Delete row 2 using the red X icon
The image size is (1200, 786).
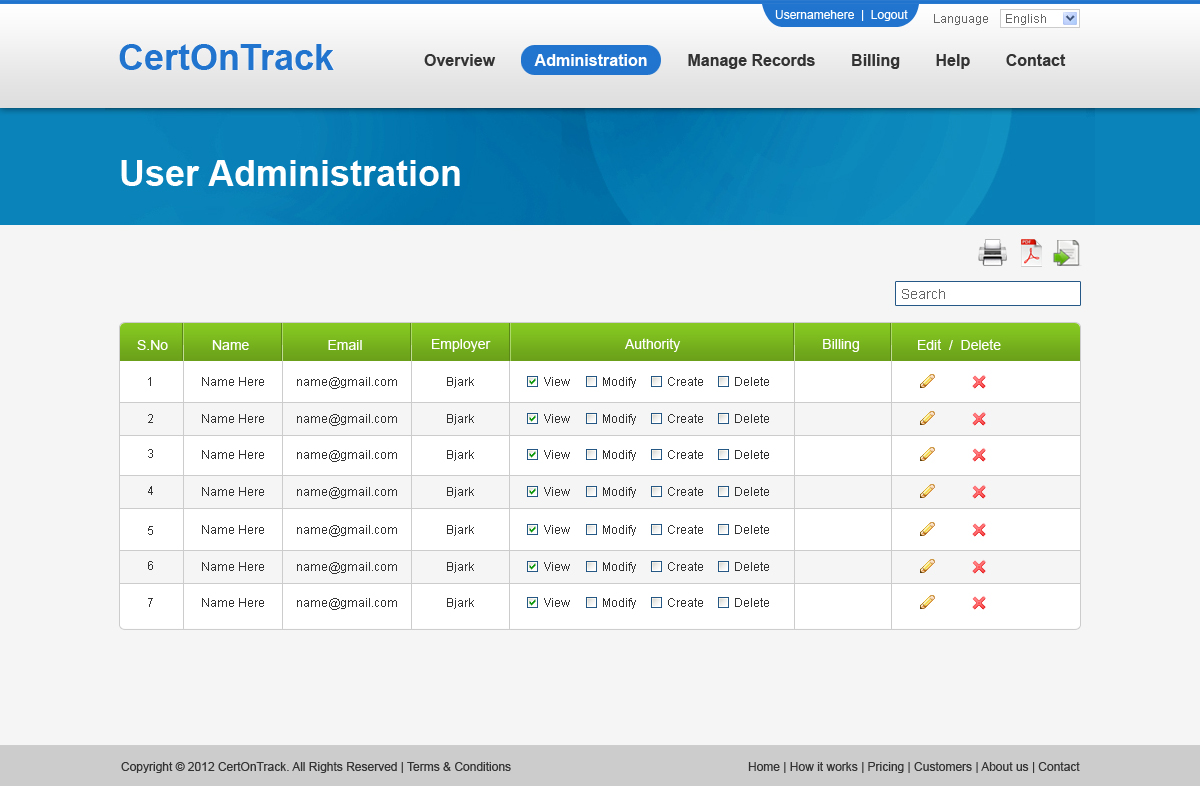979,419
